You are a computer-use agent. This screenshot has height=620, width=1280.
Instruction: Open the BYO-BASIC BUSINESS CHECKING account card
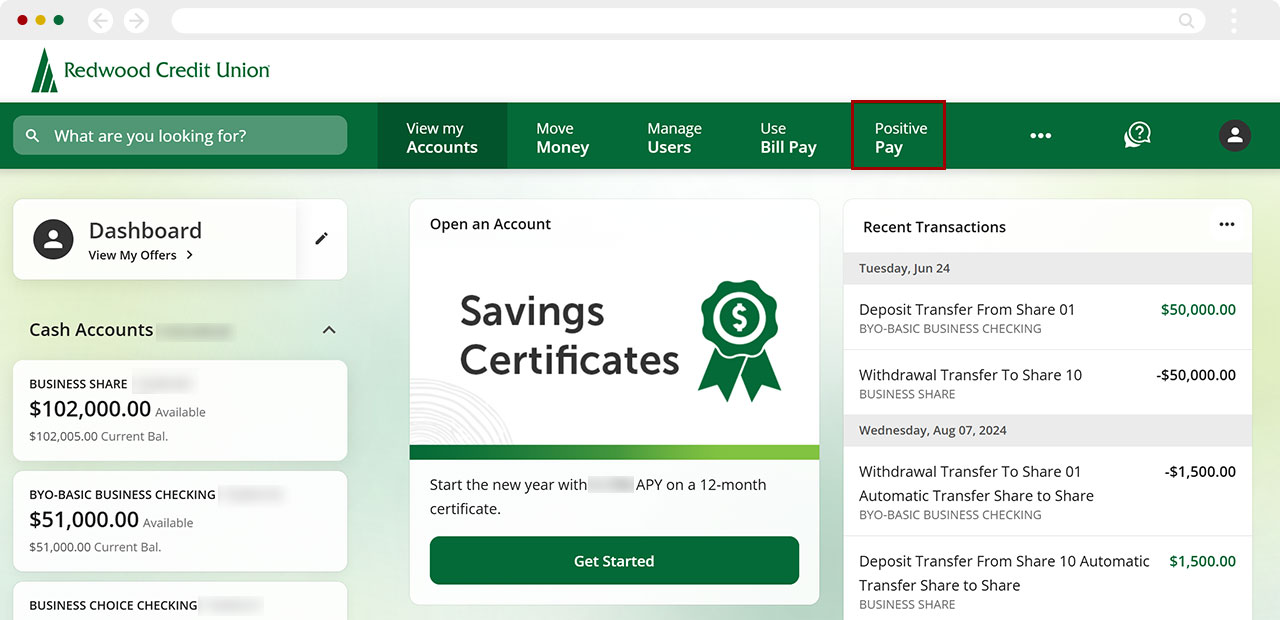coord(180,521)
